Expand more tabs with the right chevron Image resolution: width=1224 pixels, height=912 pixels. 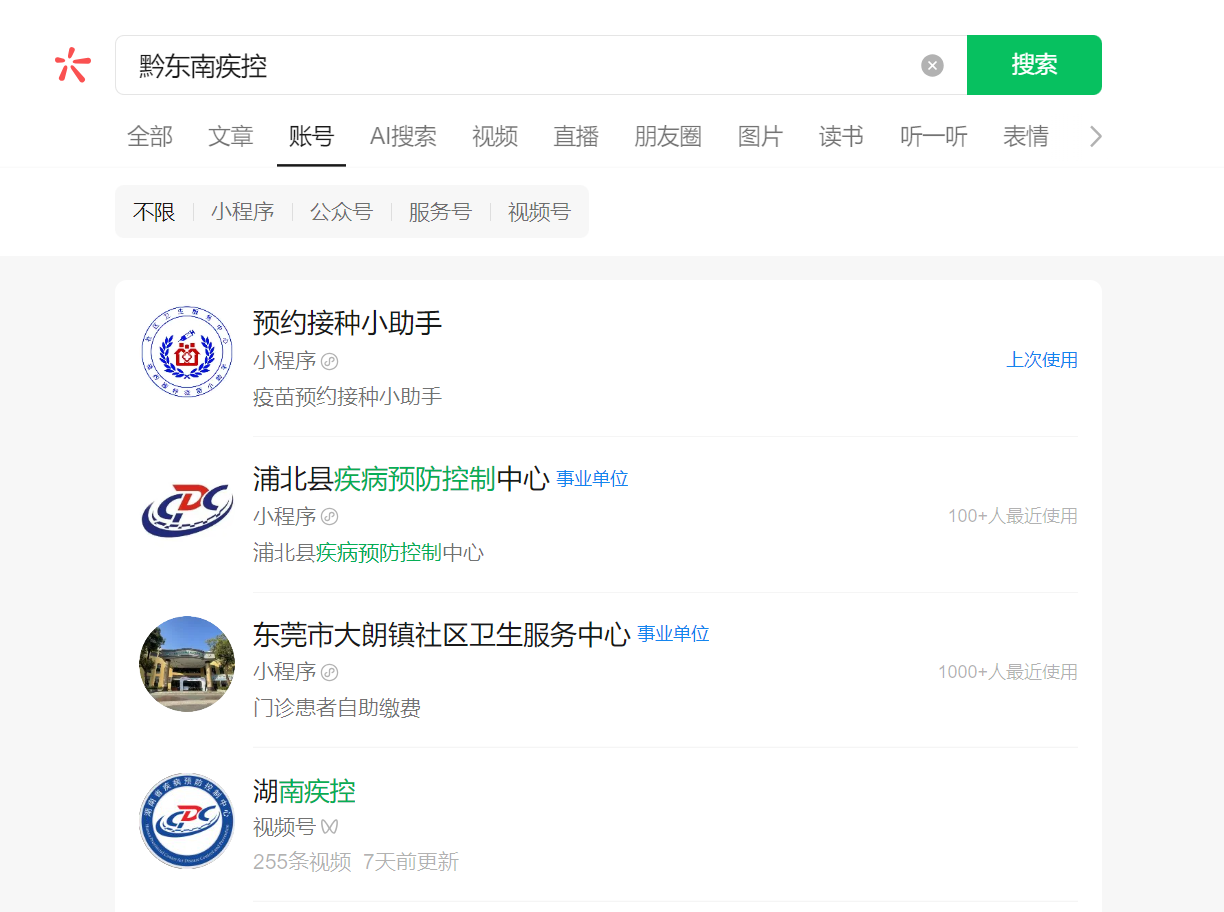click(1095, 137)
